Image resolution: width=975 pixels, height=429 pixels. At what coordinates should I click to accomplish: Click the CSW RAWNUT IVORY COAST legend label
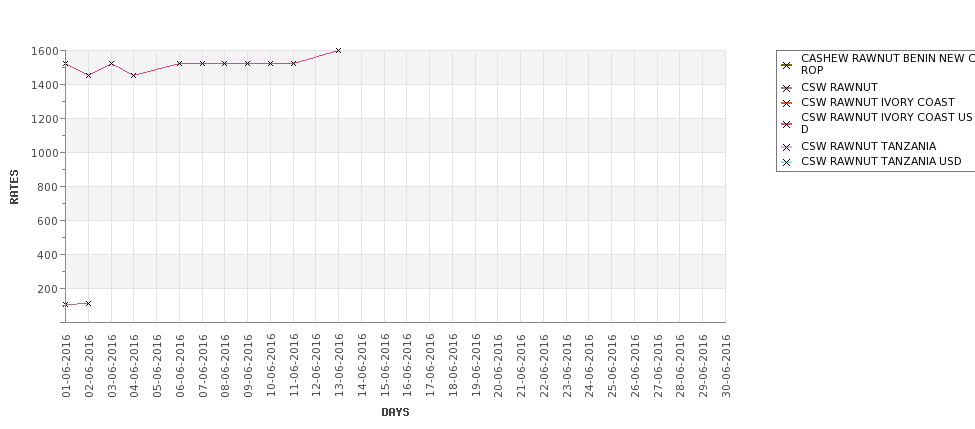tap(877, 103)
